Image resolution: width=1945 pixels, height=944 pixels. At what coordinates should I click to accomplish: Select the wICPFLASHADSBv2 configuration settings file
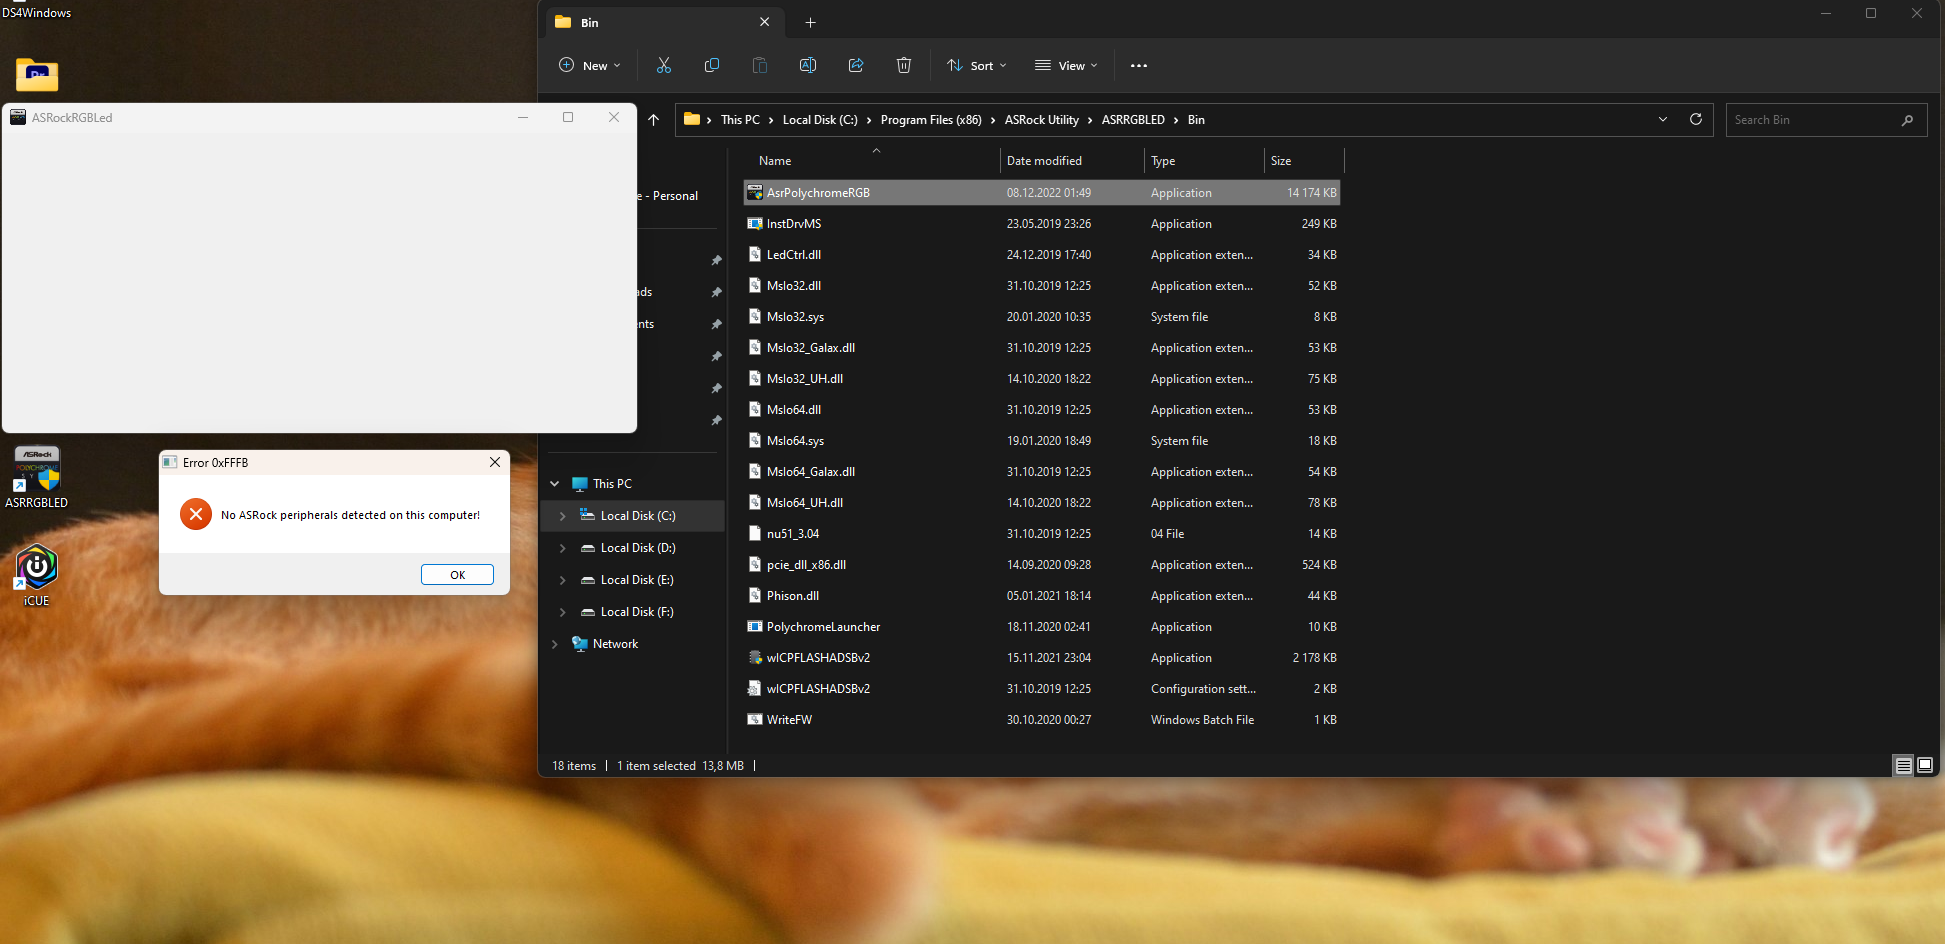pos(1042,688)
